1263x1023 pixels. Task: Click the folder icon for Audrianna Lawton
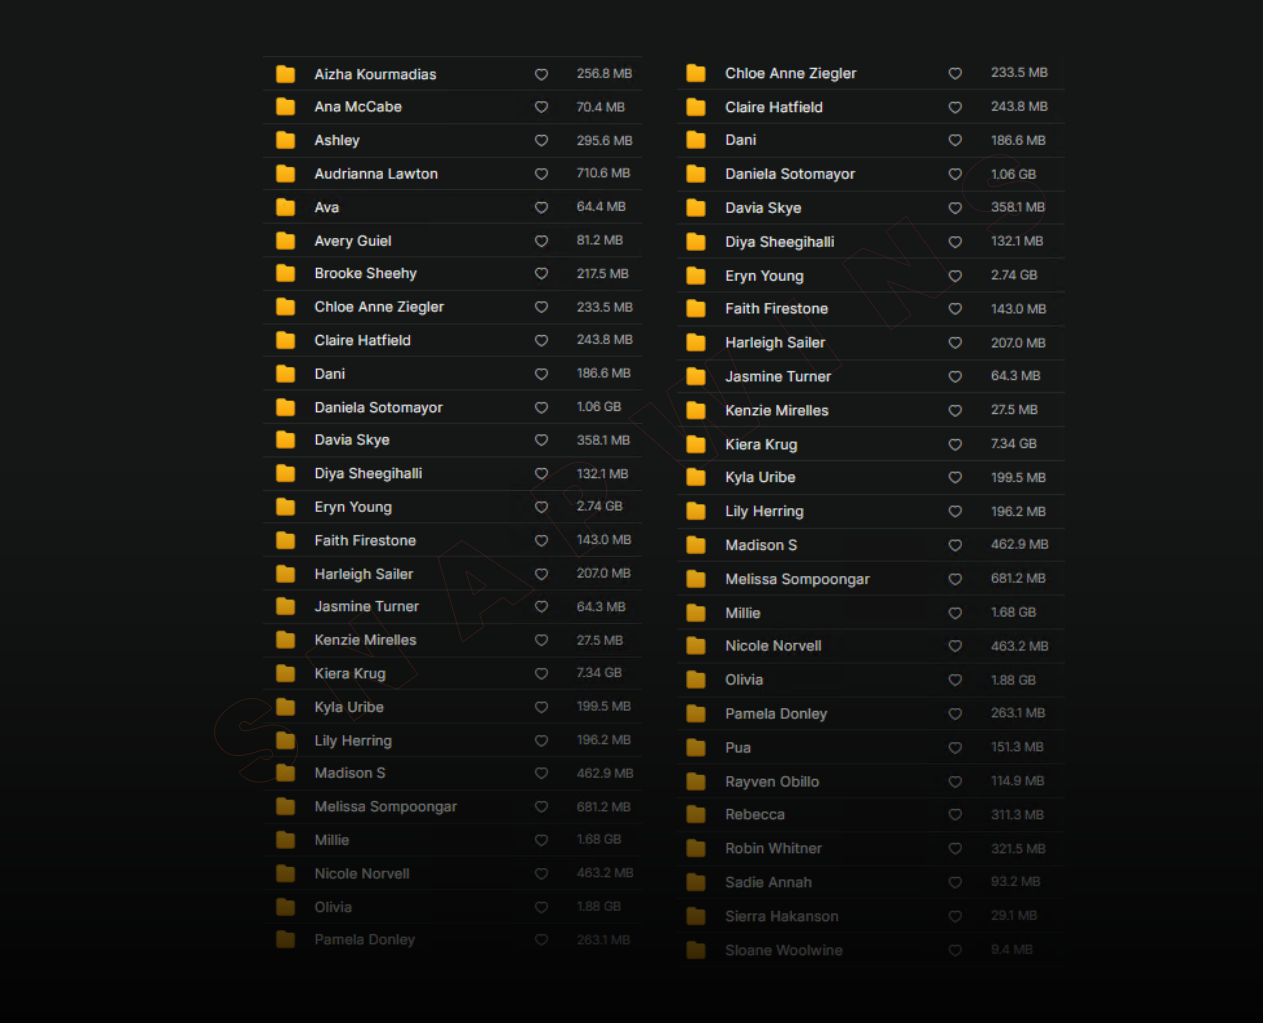click(x=285, y=174)
